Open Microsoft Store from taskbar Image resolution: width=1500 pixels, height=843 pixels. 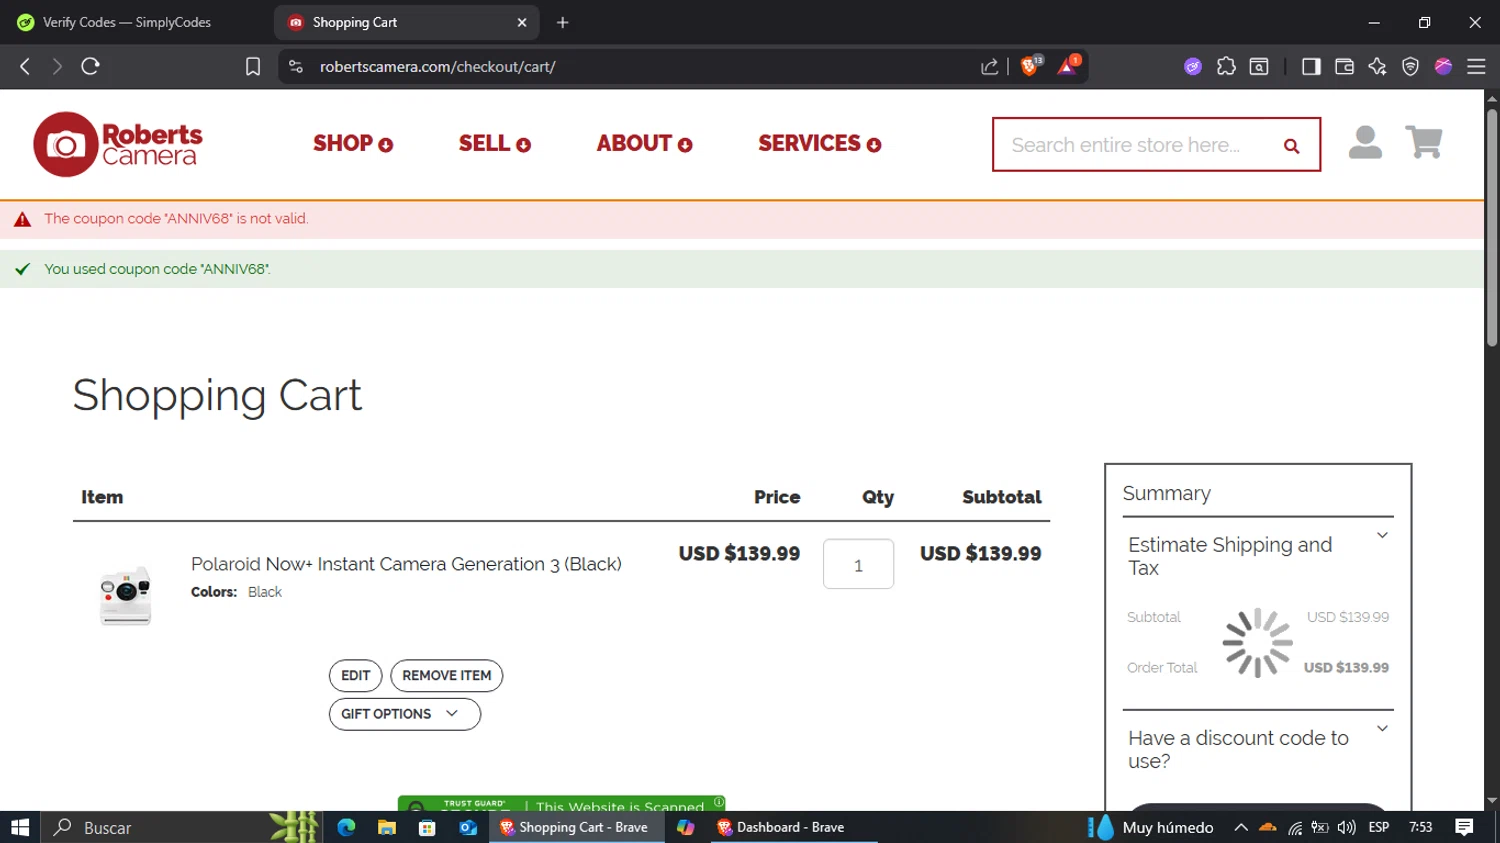point(427,827)
